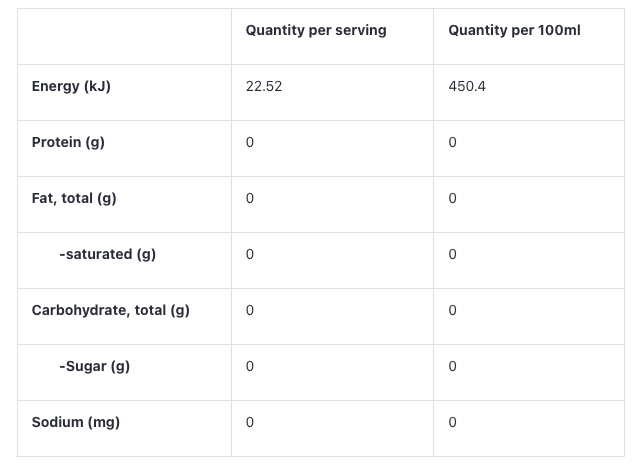Select the 'Sodium (mg)' row label
The height and width of the screenshot is (468, 640).
(76, 423)
